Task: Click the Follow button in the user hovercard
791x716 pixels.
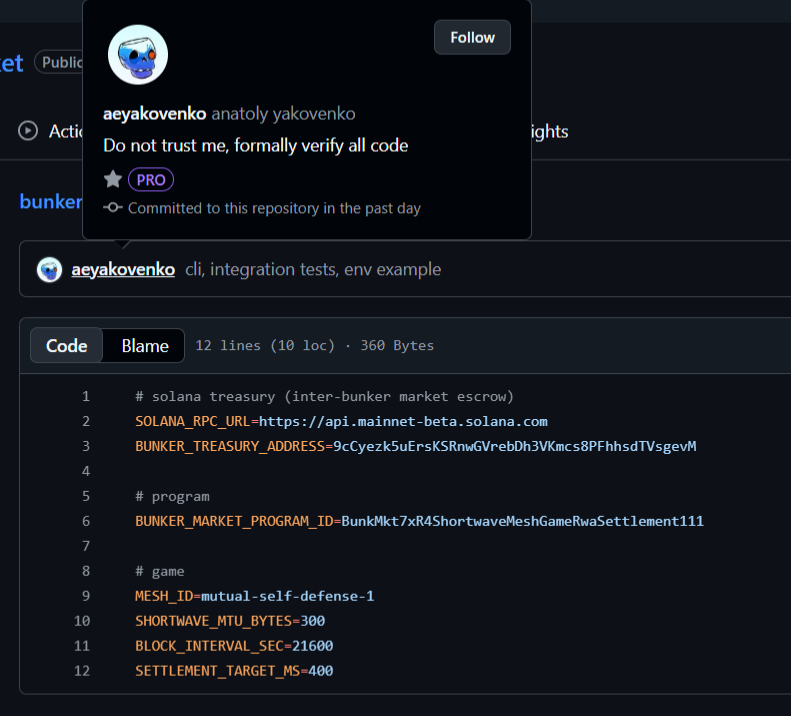Action: tap(472, 37)
